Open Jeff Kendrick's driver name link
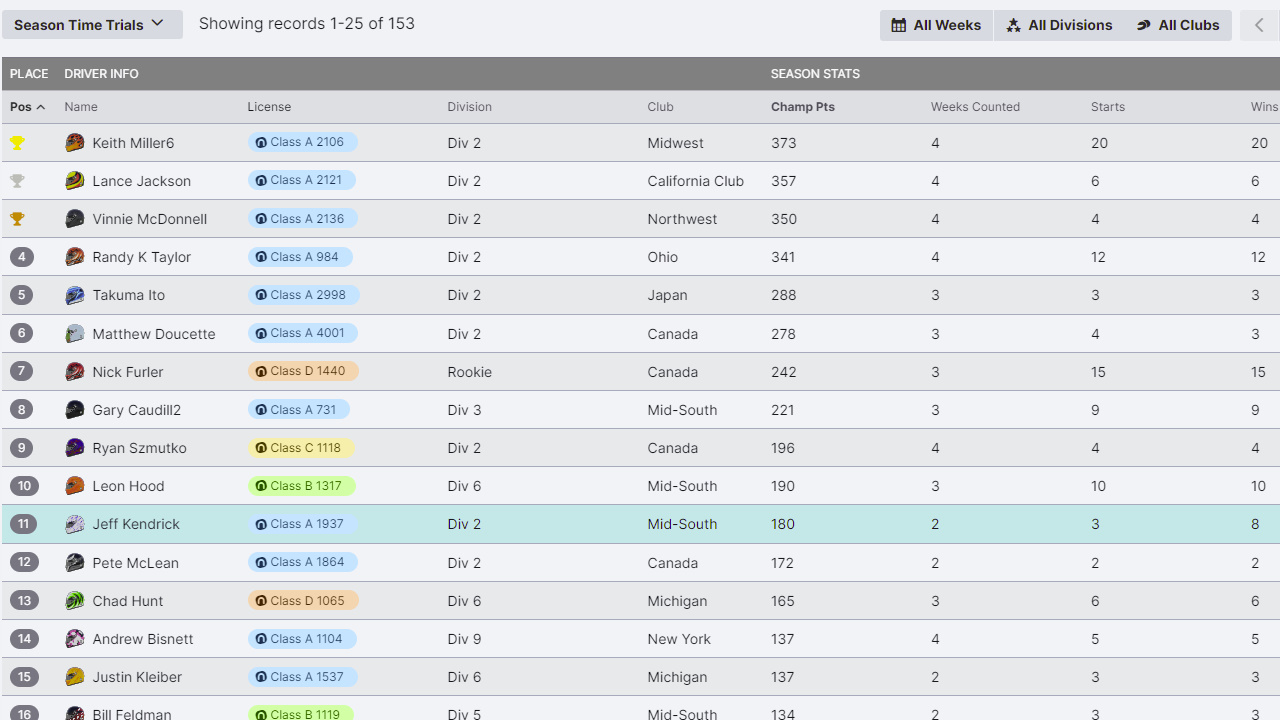 (x=136, y=524)
